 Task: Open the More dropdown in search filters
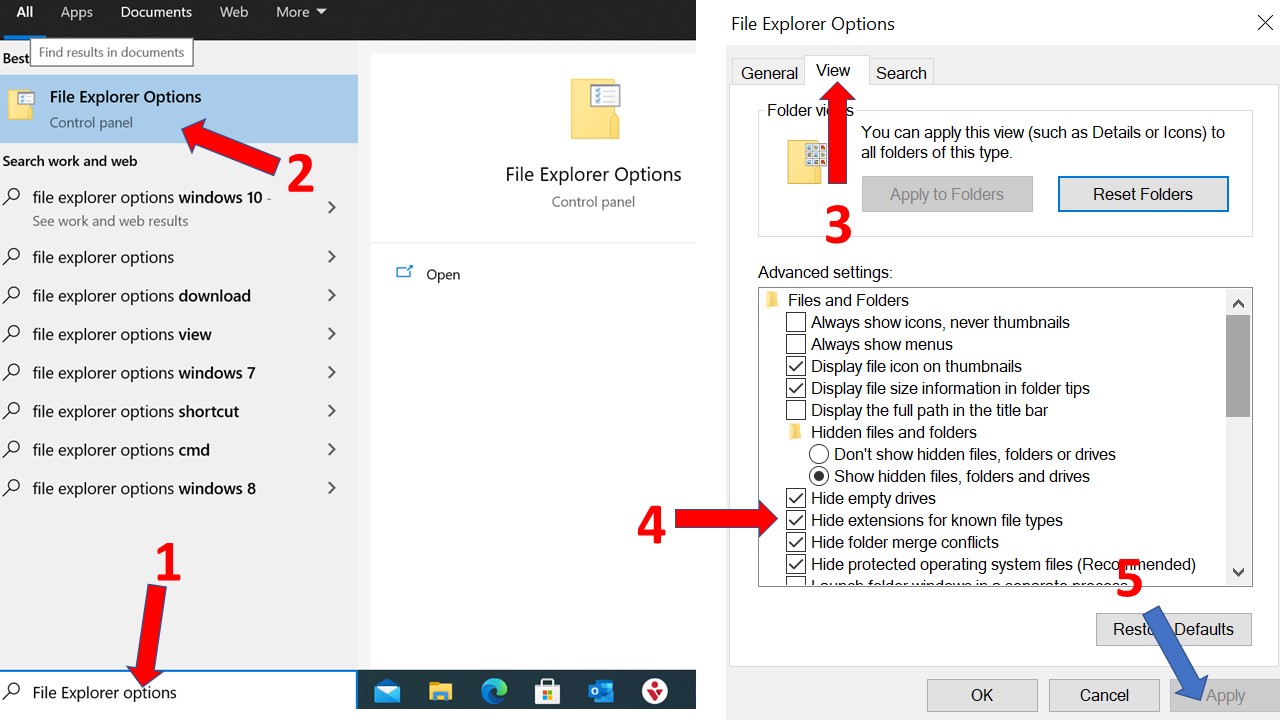pos(301,12)
